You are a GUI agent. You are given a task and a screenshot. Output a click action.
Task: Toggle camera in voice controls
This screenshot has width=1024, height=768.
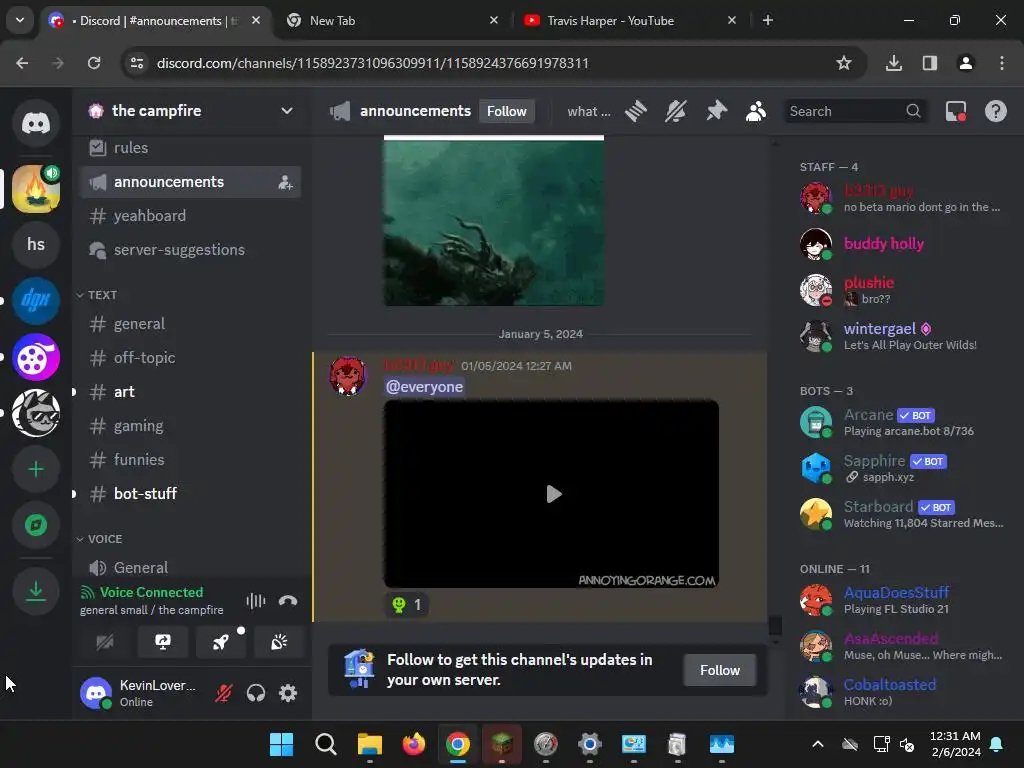pyautogui.click(x=104, y=642)
